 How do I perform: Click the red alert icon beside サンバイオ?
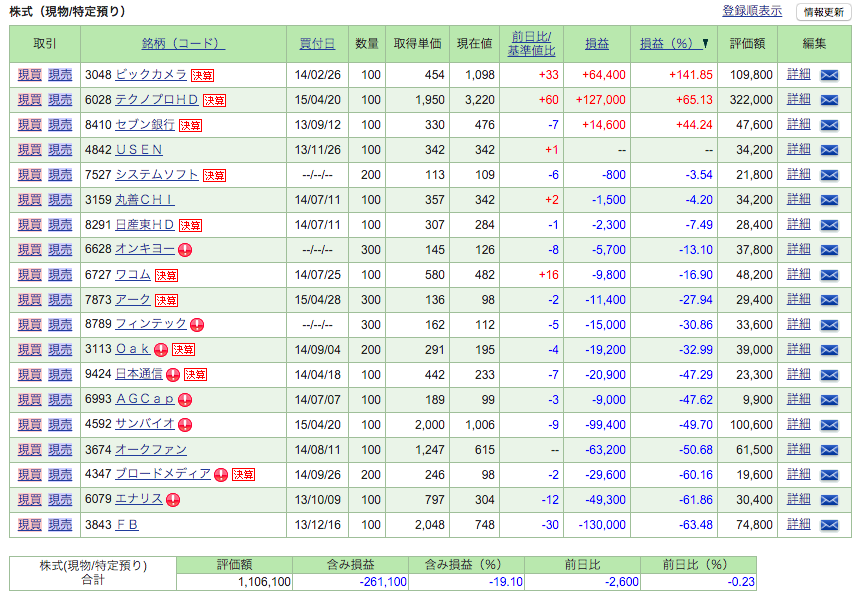pyautogui.click(x=185, y=425)
